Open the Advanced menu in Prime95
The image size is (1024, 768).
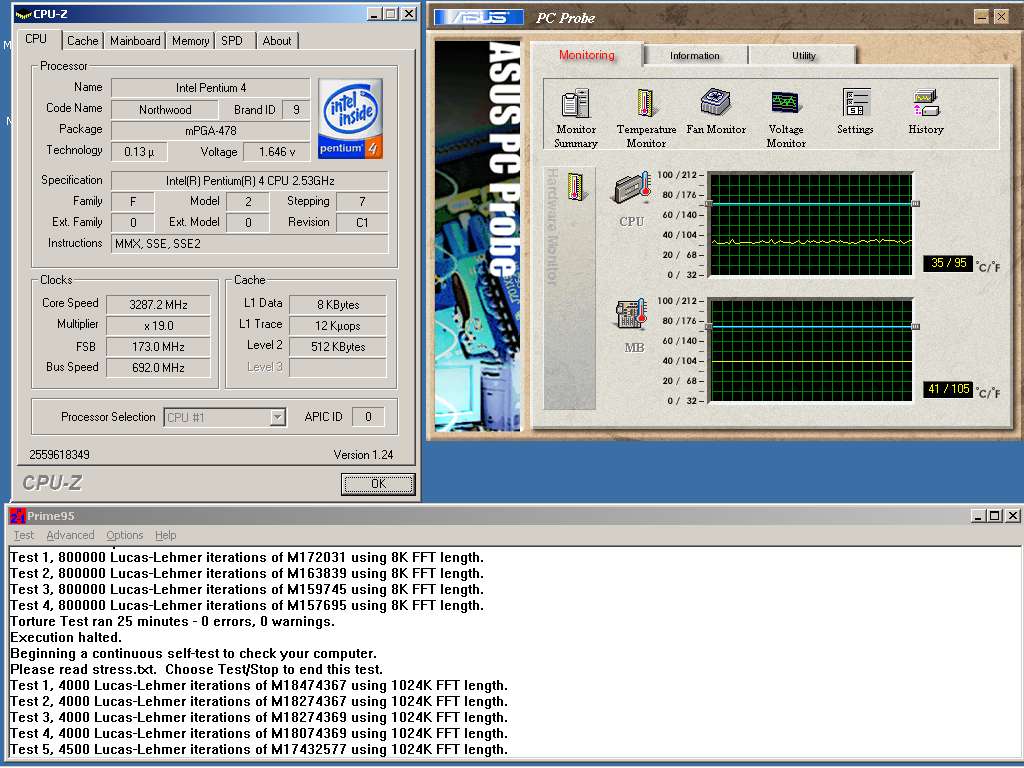click(70, 535)
